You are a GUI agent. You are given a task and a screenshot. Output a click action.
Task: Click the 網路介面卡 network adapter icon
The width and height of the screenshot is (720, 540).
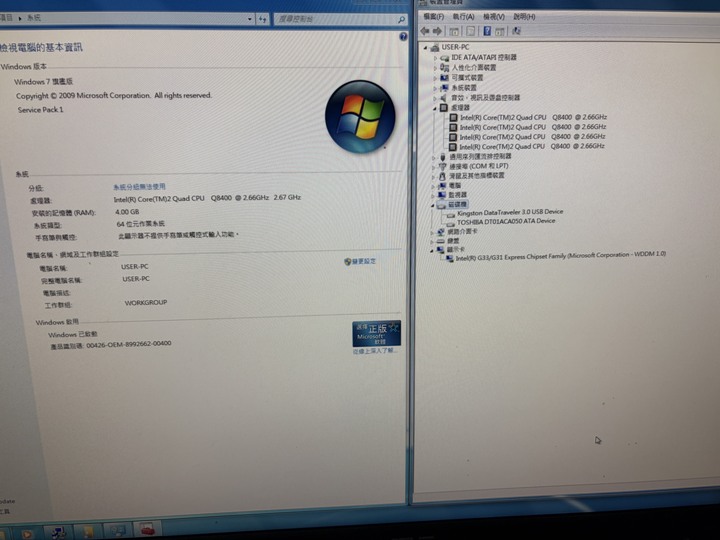point(441,232)
